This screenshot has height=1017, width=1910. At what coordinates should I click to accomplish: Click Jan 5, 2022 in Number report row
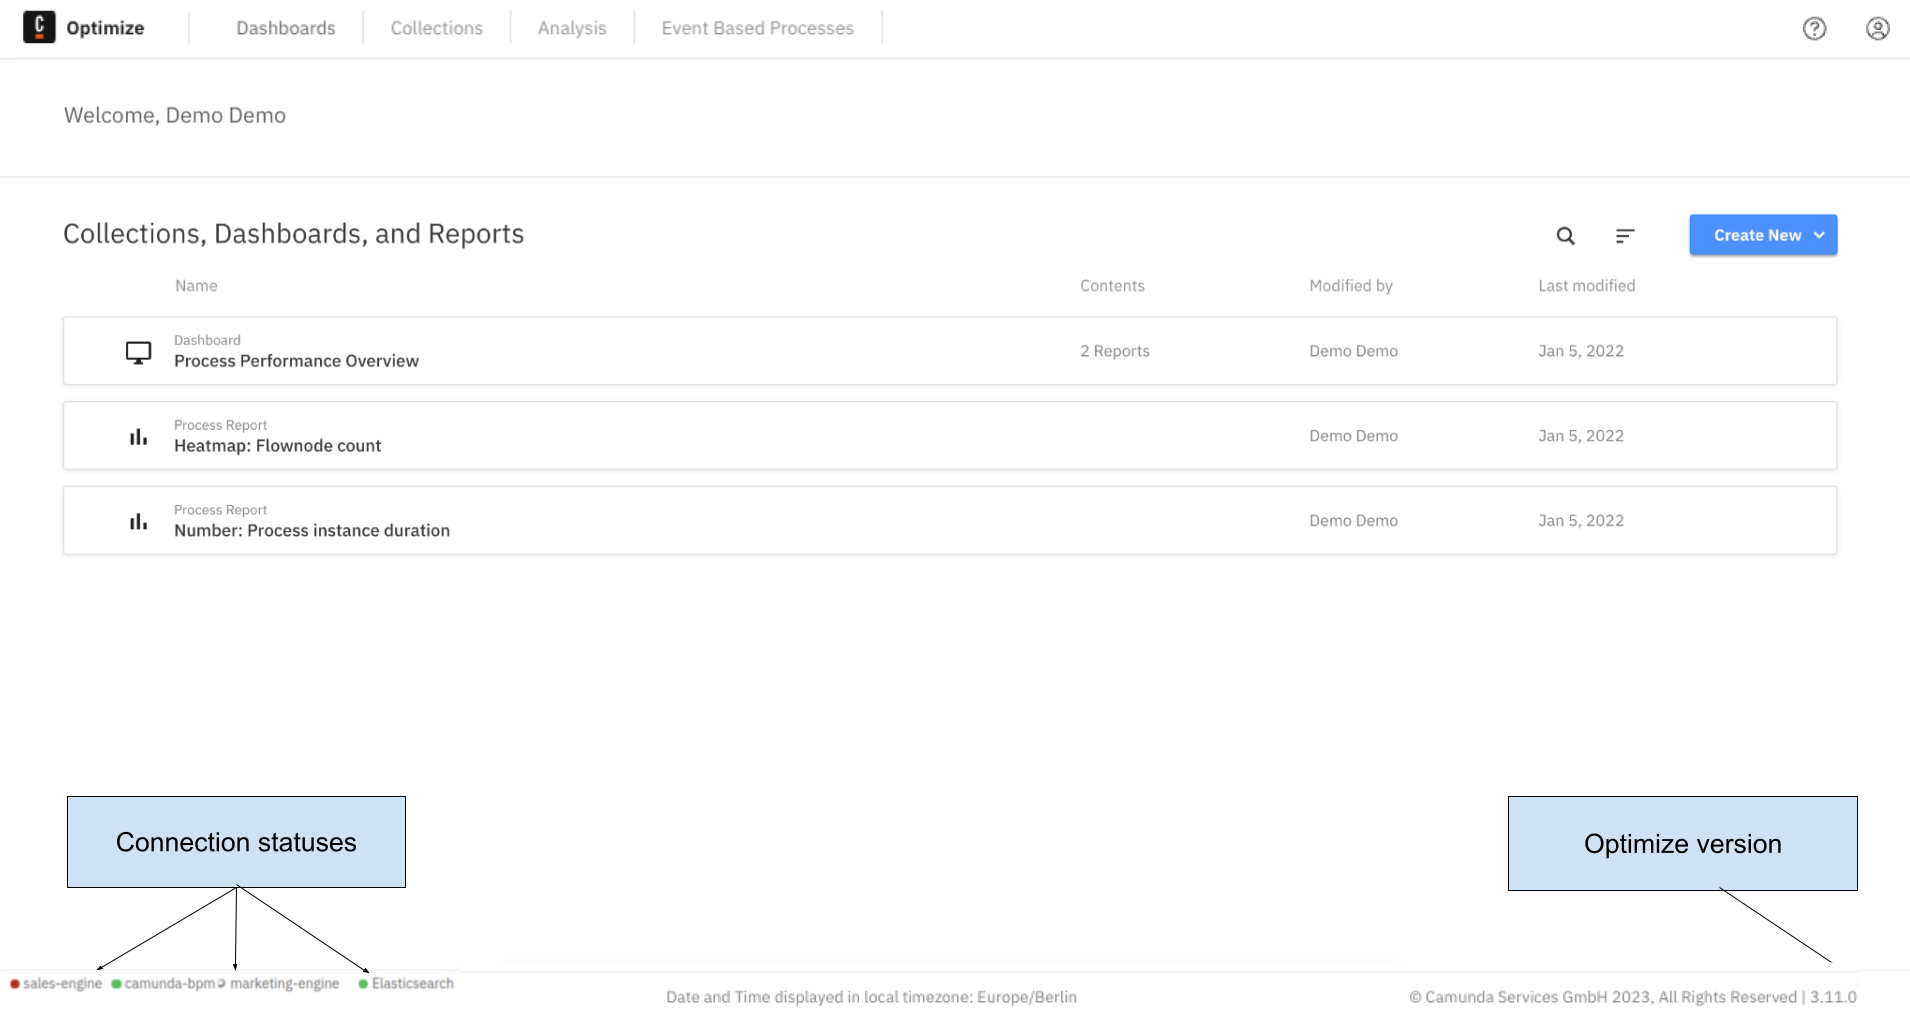1581,521
